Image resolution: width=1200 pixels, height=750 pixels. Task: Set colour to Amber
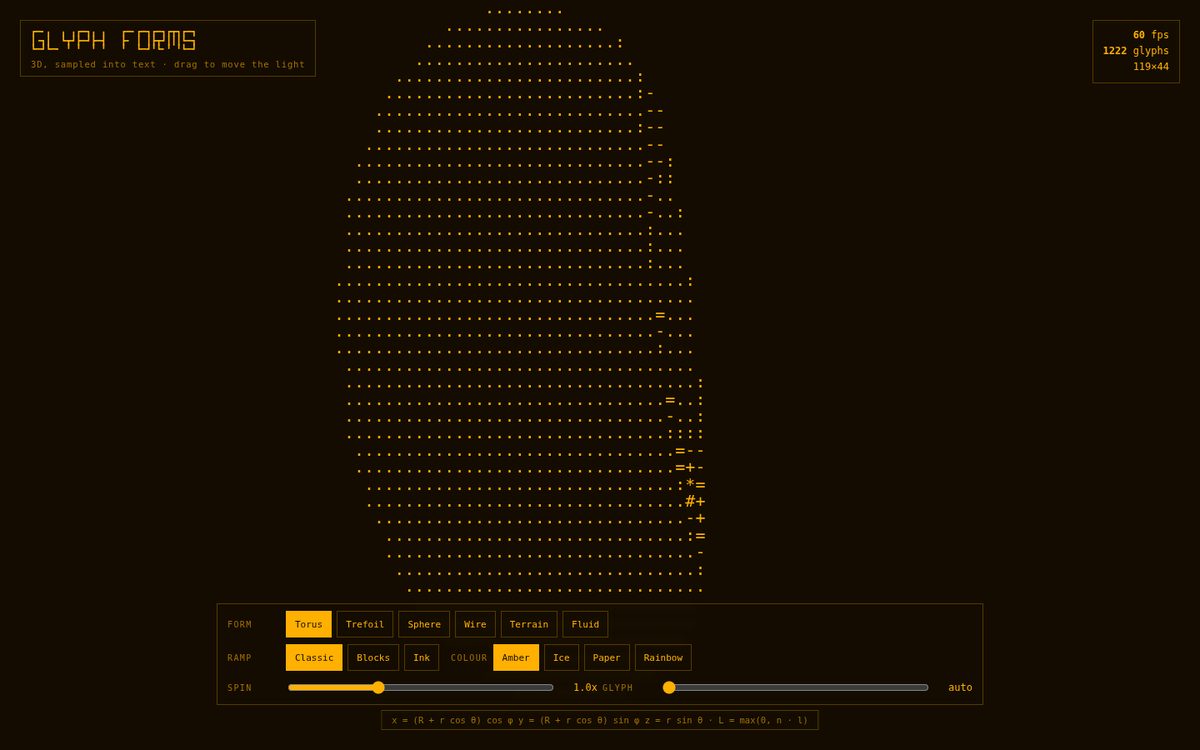click(x=516, y=657)
